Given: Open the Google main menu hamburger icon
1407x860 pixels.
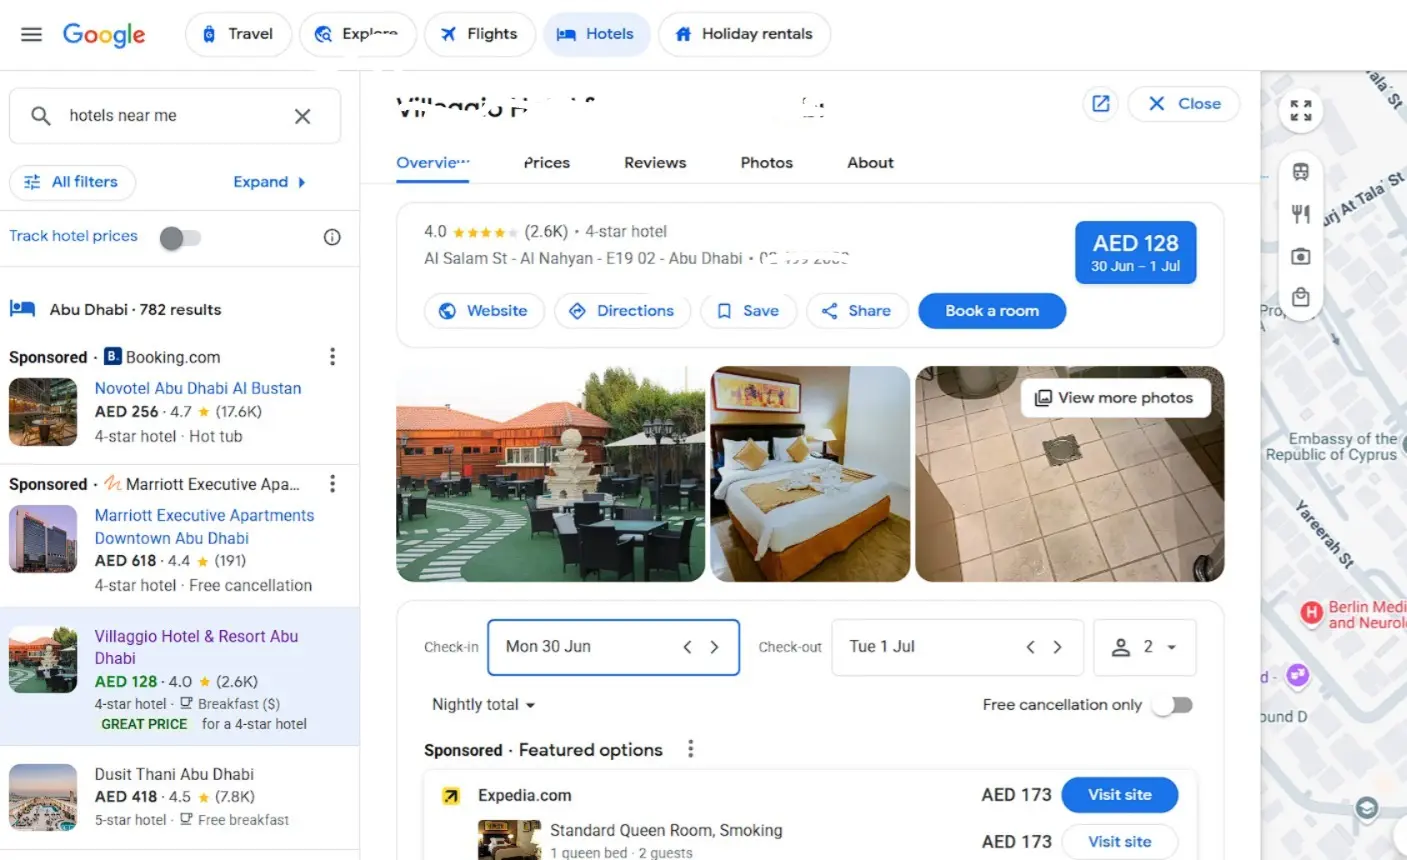Looking at the screenshot, I should (x=32, y=34).
